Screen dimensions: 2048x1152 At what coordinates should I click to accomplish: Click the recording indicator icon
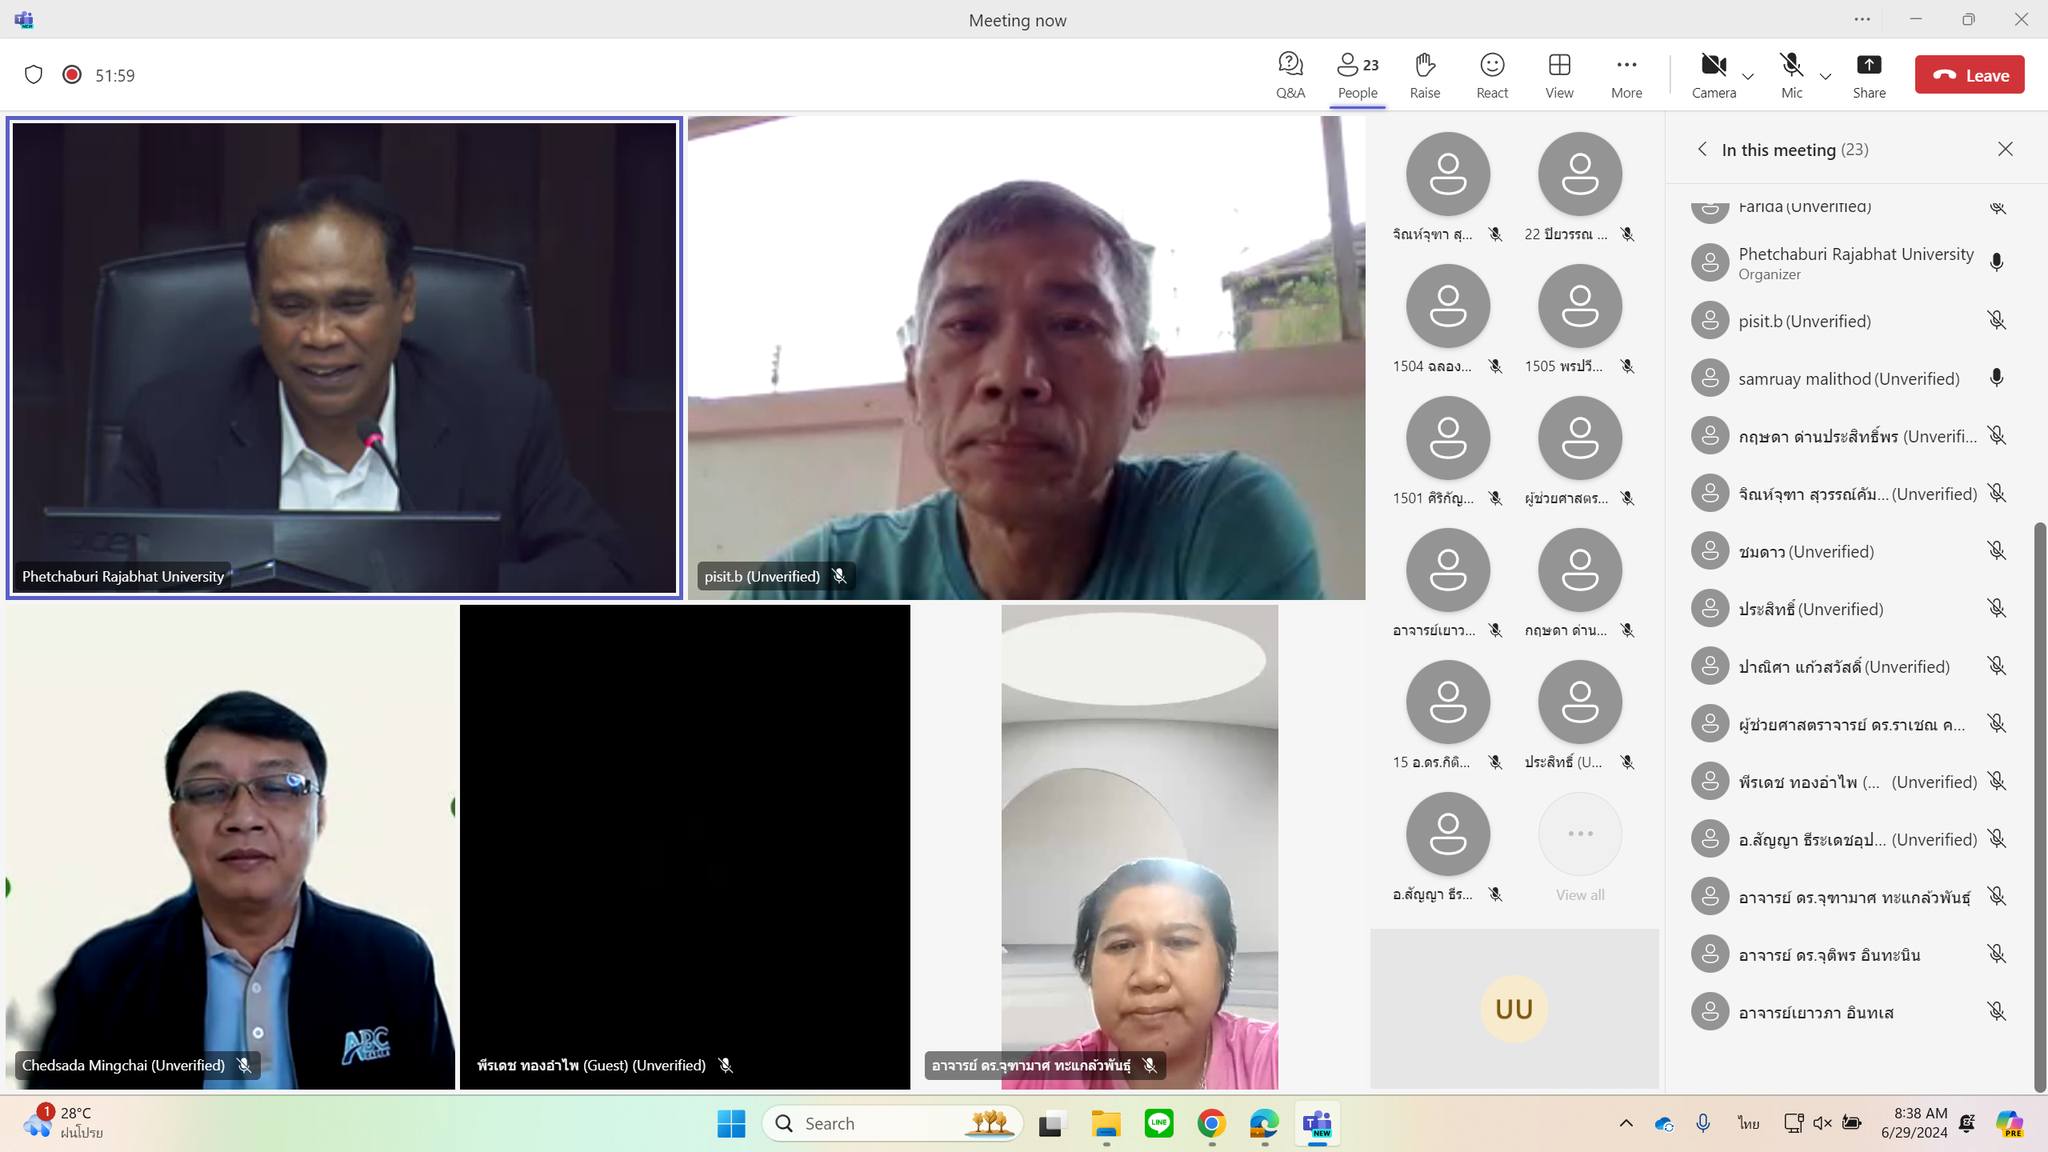pyautogui.click(x=72, y=75)
